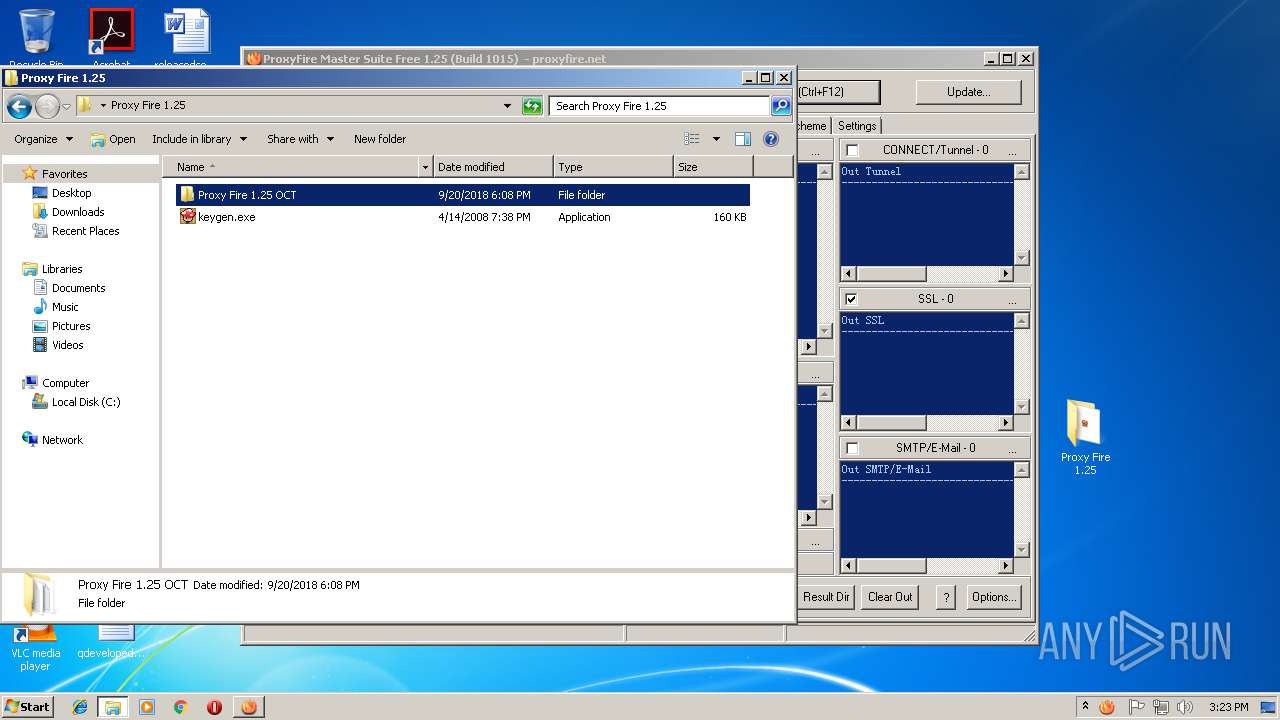Click Windows Explorer taskbar icon
The image size is (1280, 720).
tap(113, 707)
